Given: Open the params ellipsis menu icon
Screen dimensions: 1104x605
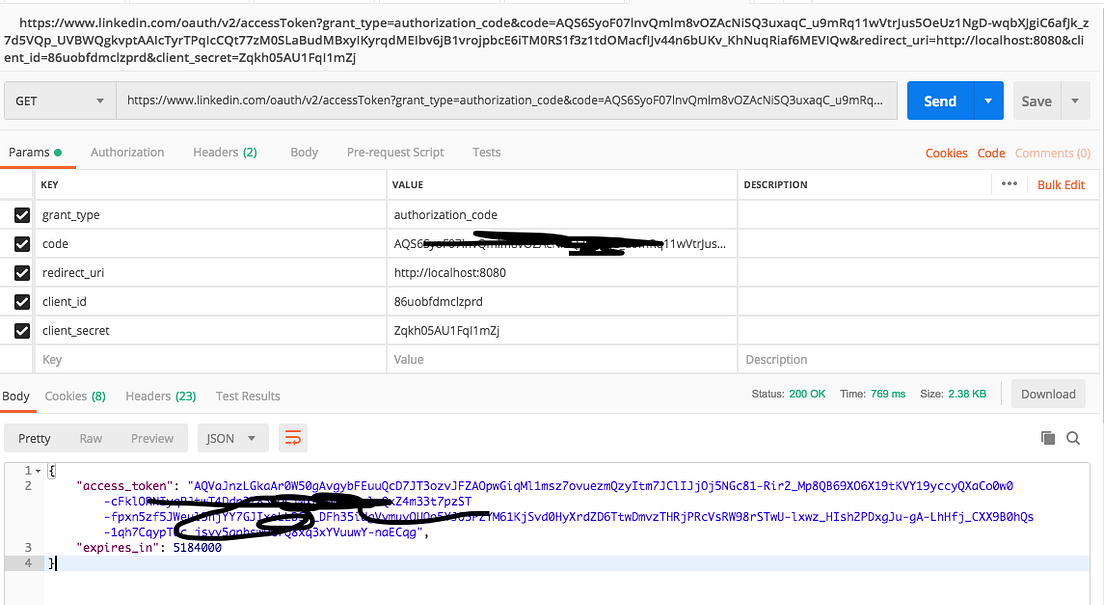Looking at the screenshot, I should (x=1009, y=184).
